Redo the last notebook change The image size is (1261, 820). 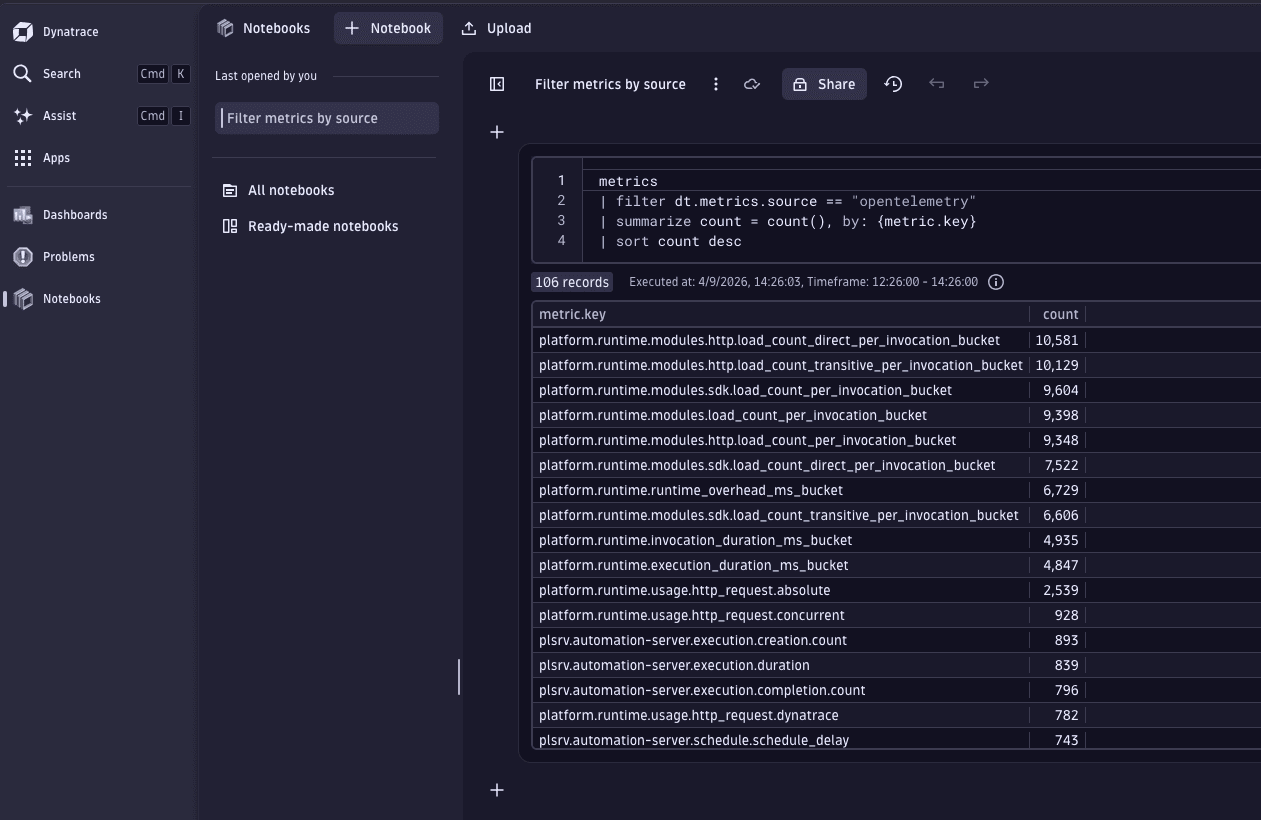(x=980, y=84)
